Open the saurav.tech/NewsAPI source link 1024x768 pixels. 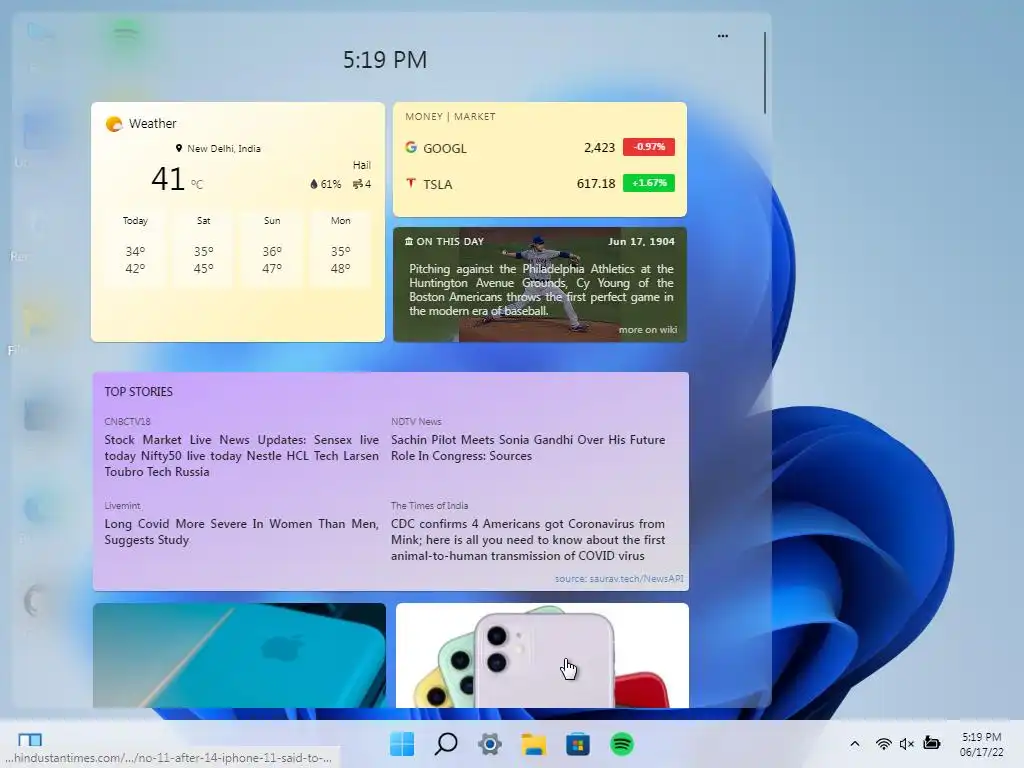619,579
